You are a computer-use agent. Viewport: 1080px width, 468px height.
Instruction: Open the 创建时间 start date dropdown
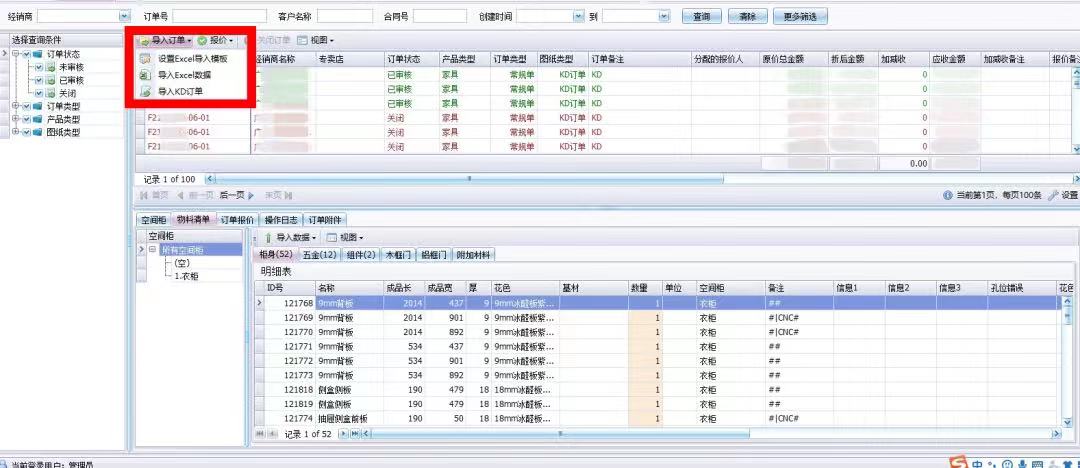point(578,15)
